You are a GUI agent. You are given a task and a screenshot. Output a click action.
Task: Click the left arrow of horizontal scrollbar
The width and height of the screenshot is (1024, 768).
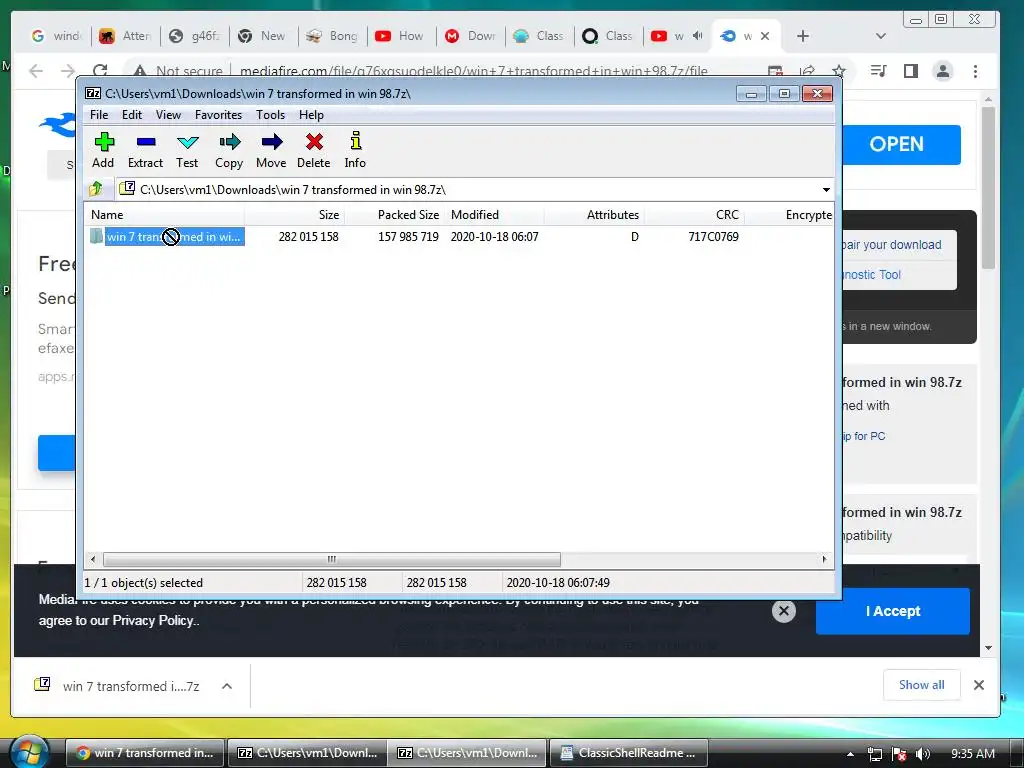(x=93, y=559)
